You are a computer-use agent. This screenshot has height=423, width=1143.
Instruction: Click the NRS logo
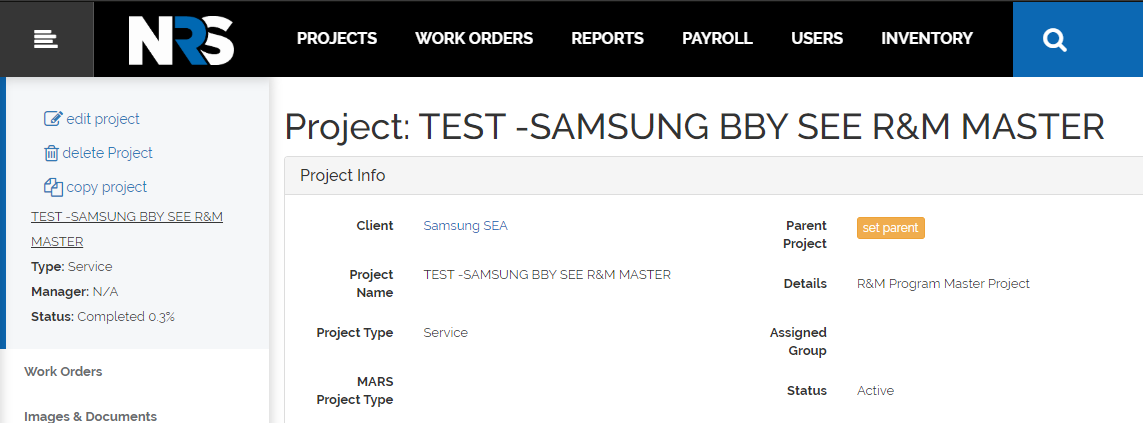click(x=182, y=40)
